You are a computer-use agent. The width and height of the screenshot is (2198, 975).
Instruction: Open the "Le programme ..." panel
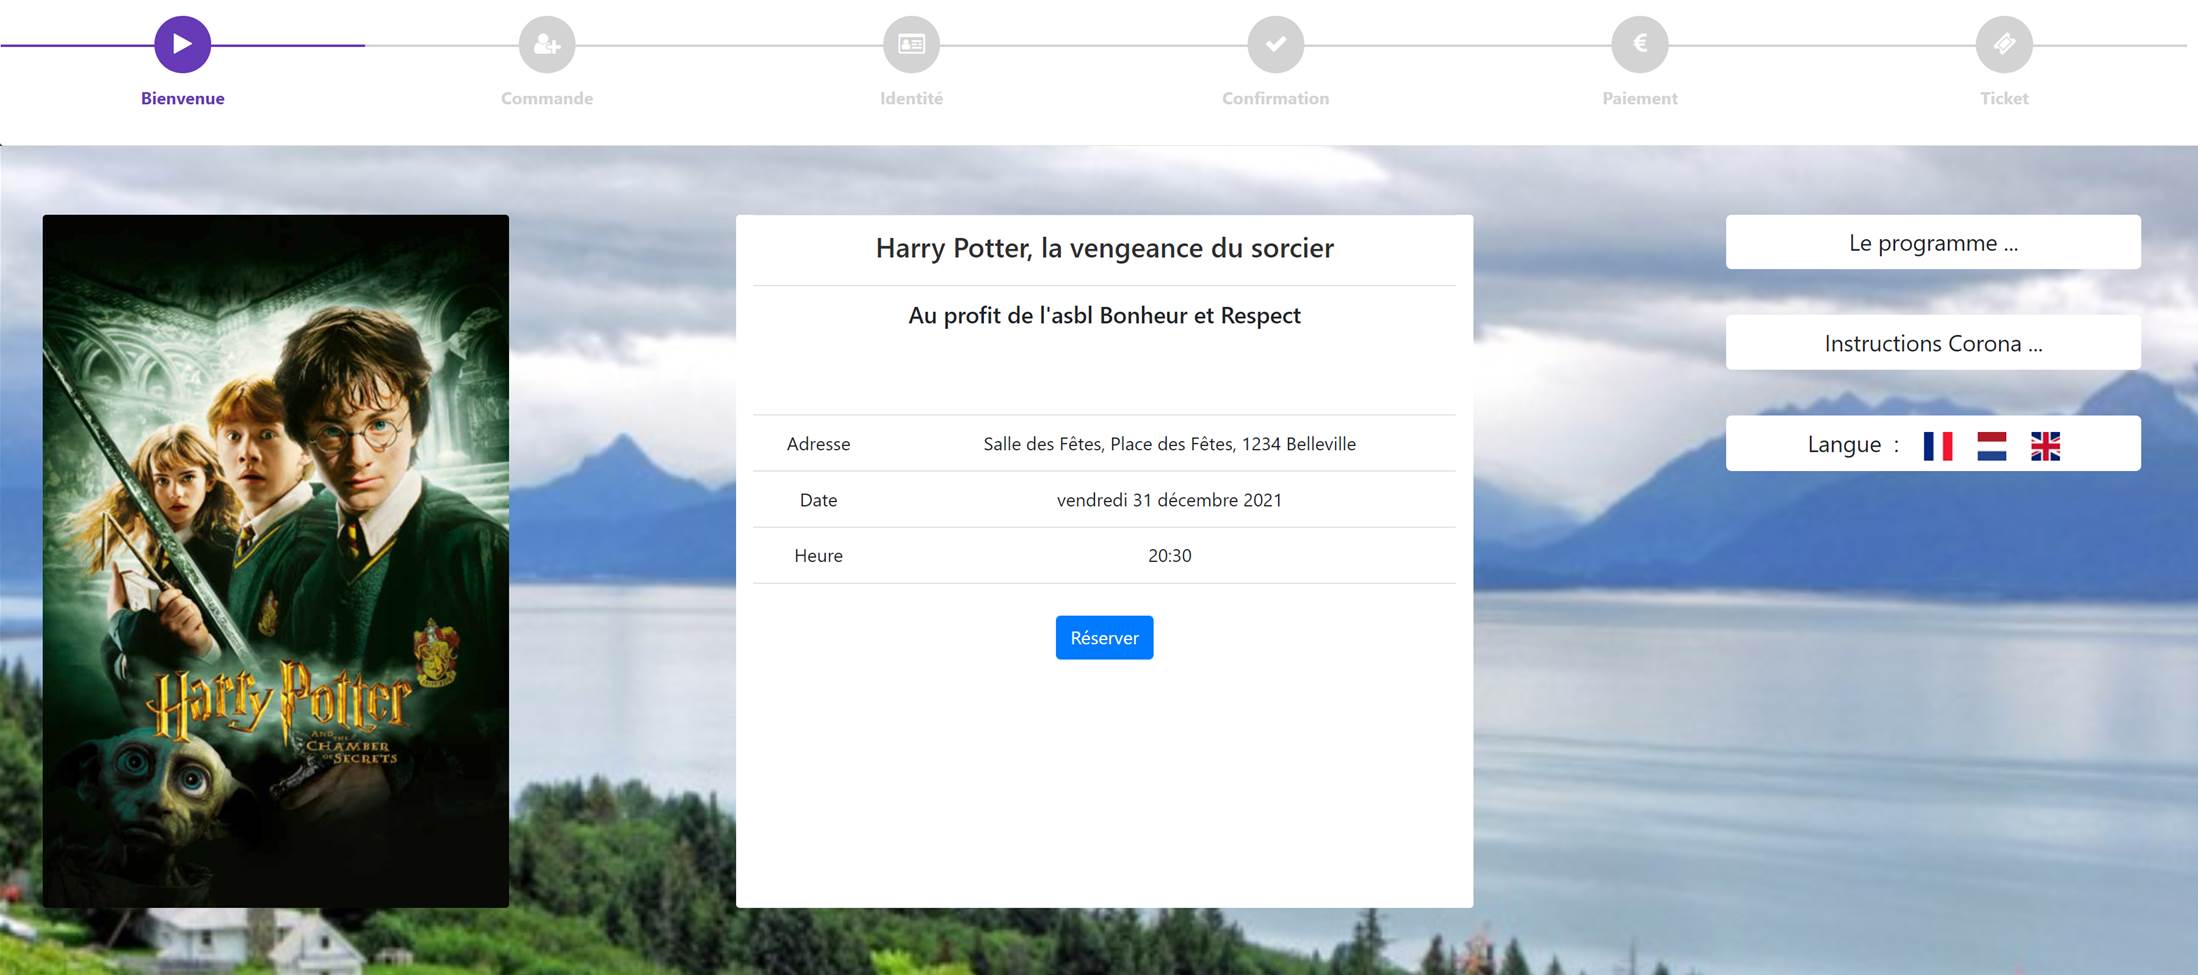click(1932, 243)
